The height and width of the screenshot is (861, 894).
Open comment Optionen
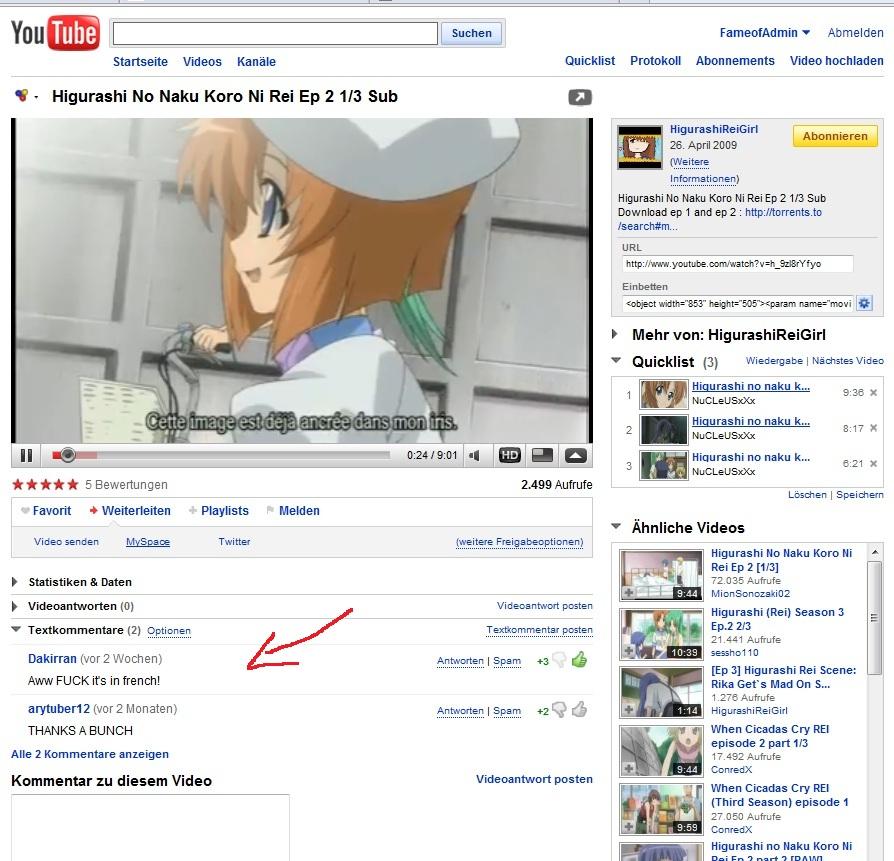click(169, 631)
